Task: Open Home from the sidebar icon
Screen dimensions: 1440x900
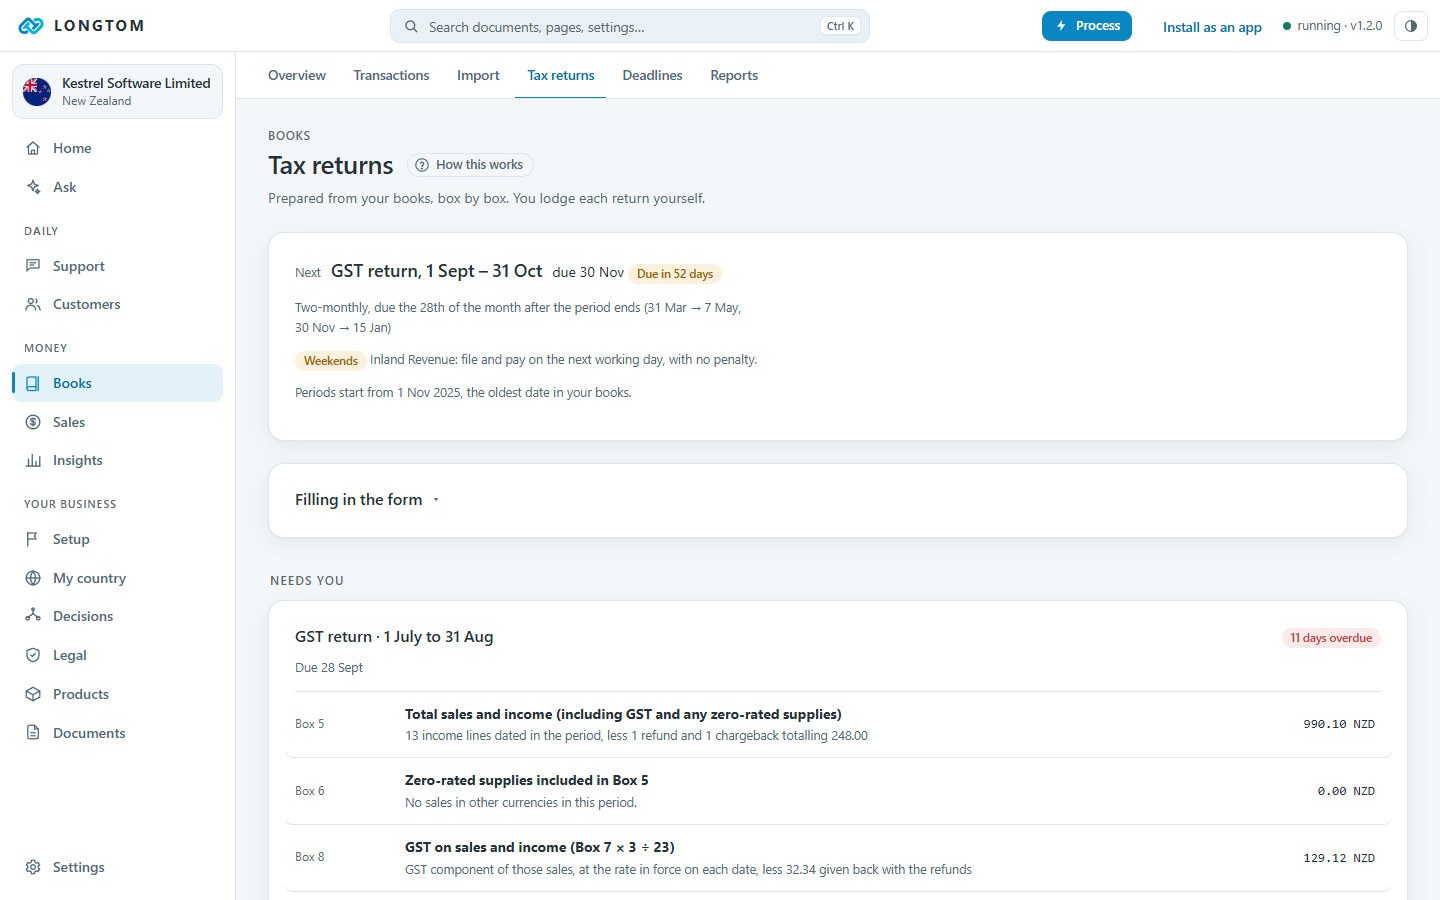Action: pyautogui.click(x=33, y=148)
